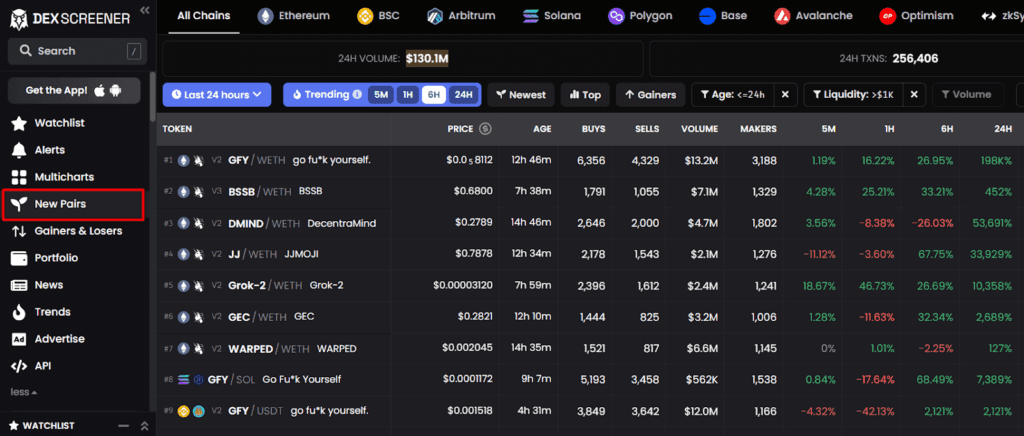Toggle price currency dollar icon
1024x436 pixels.
click(485, 129)
